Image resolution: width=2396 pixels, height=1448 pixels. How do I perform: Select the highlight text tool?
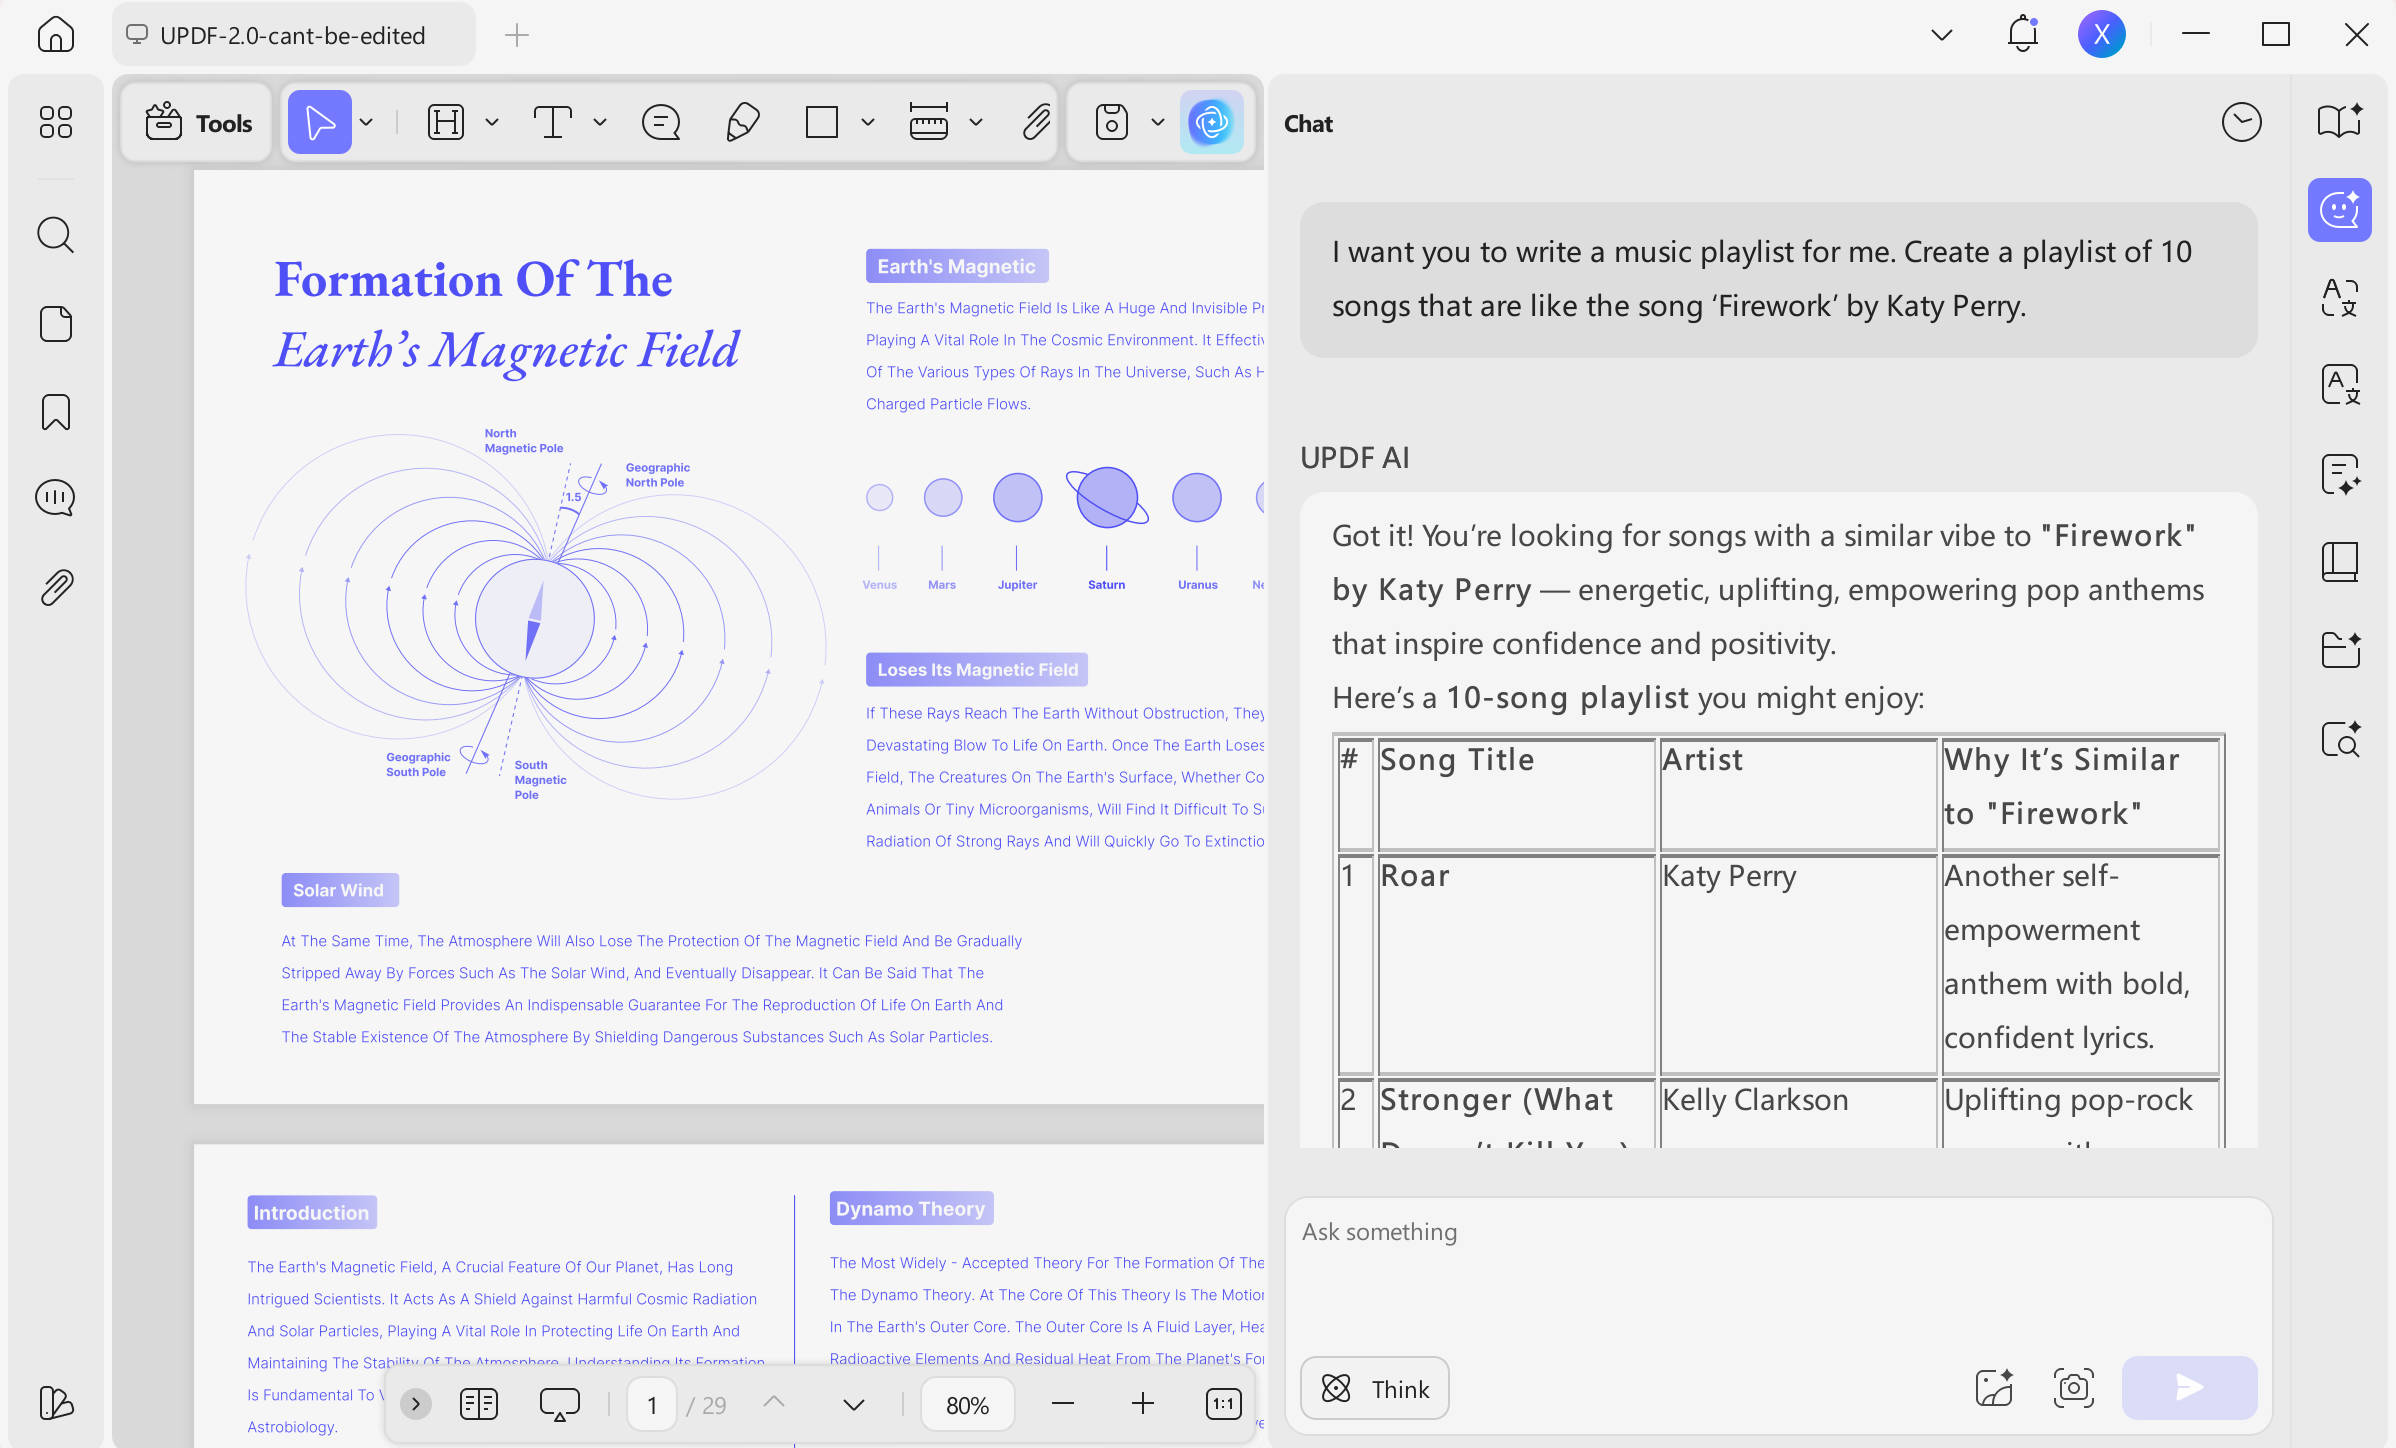(x=446, y=123)
